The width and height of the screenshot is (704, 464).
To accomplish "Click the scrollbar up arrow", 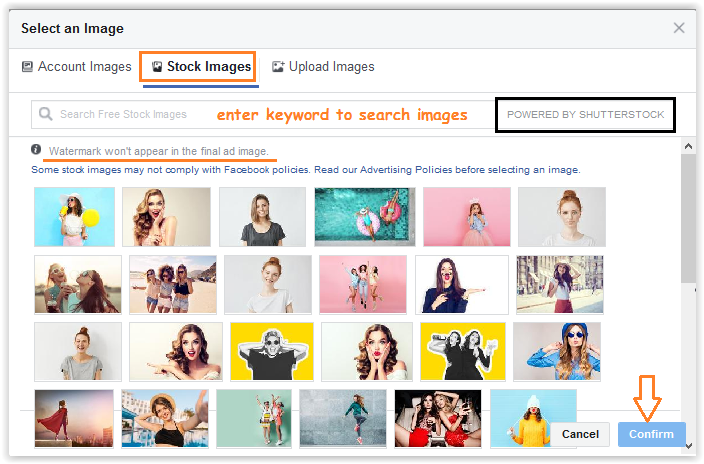I will tap(688, 147).
